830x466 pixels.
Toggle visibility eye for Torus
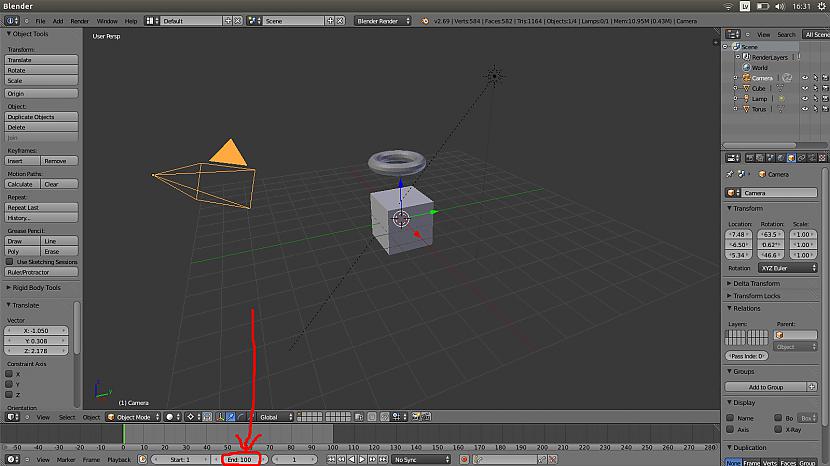coord(805,109)
